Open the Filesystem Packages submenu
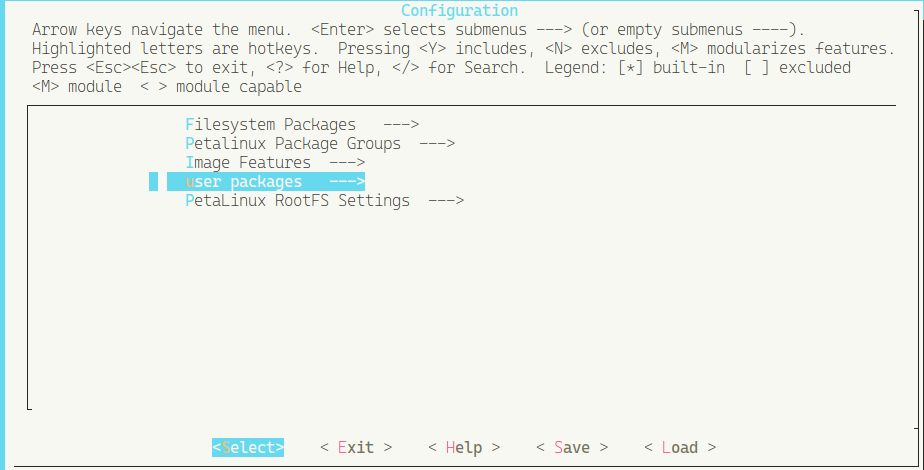The height and width of the screenshot is (470, 924). click(270, 125)
